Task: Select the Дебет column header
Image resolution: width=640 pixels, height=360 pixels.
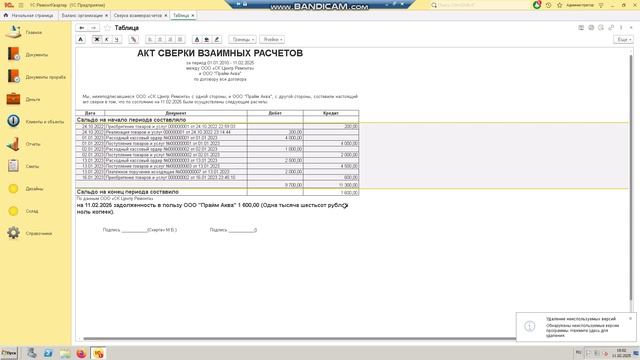Action: (275, 113)
